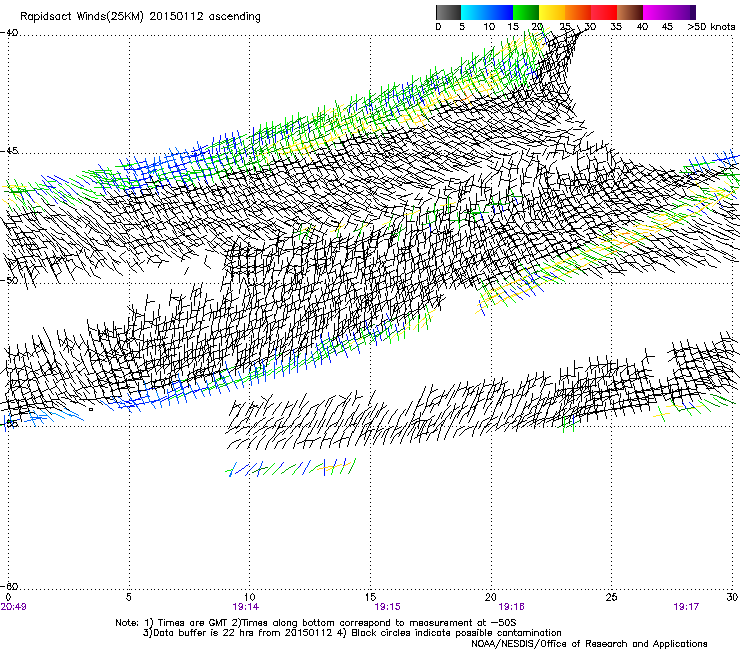
Task: Click the latitude axis label -40
Action: coord(9,33)
